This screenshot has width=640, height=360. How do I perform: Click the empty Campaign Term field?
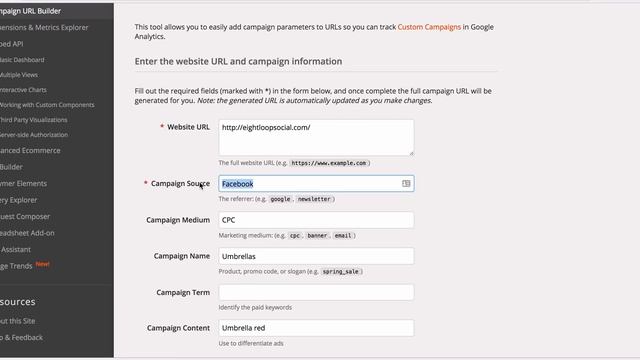[316, 292]
